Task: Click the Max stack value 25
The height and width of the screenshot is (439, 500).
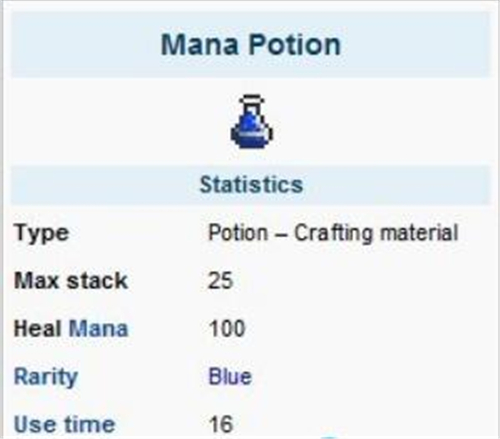Action: tap(220, 281)
